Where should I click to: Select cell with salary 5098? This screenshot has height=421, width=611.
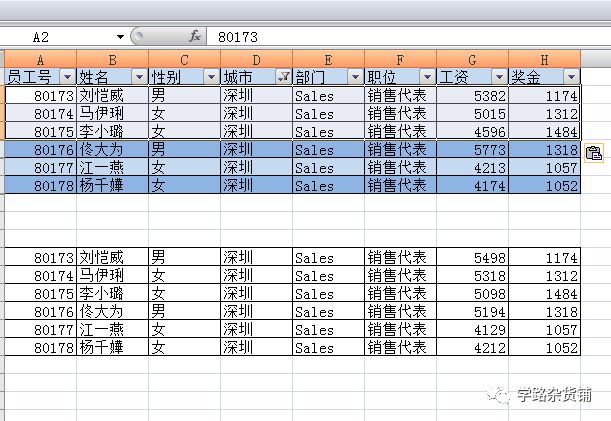point(472,293)
